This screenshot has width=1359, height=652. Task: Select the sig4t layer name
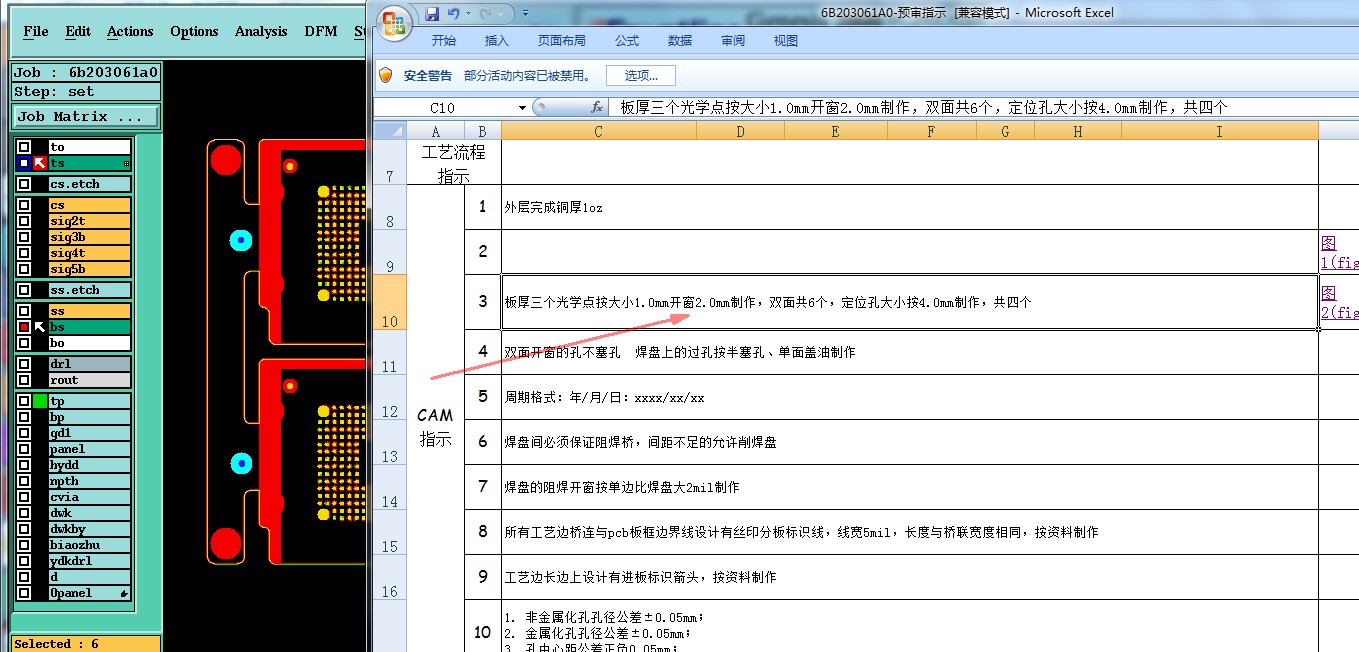point(90,253)
